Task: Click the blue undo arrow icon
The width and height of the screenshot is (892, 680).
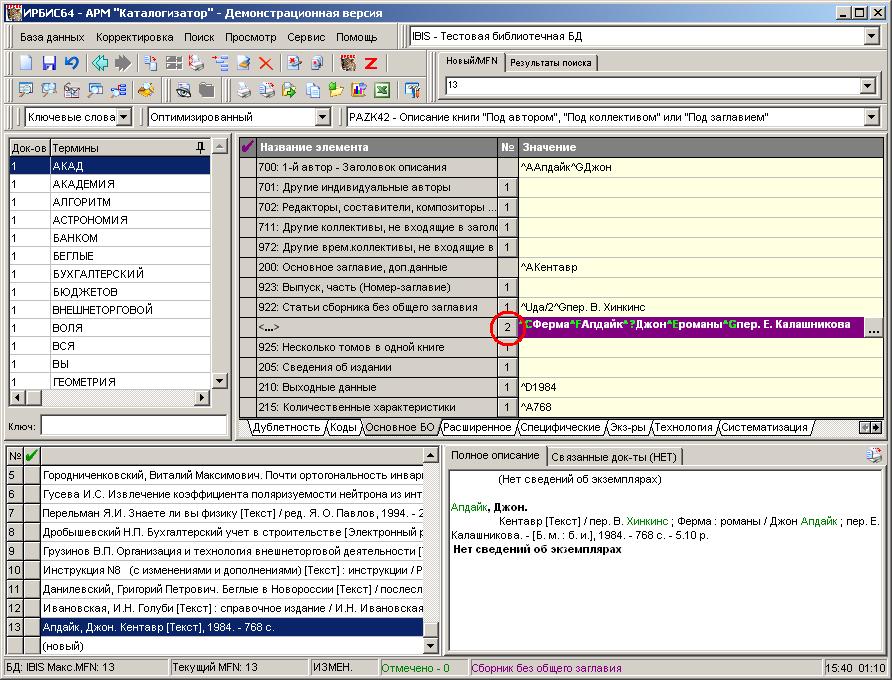Action: tap(71, 63)
